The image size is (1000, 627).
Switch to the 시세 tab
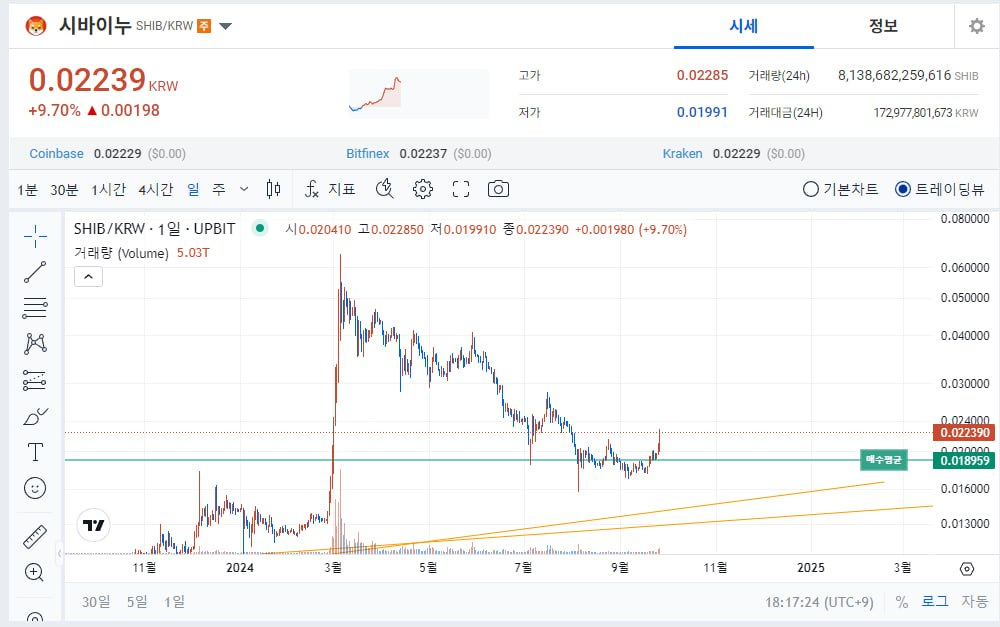(744, 26)
